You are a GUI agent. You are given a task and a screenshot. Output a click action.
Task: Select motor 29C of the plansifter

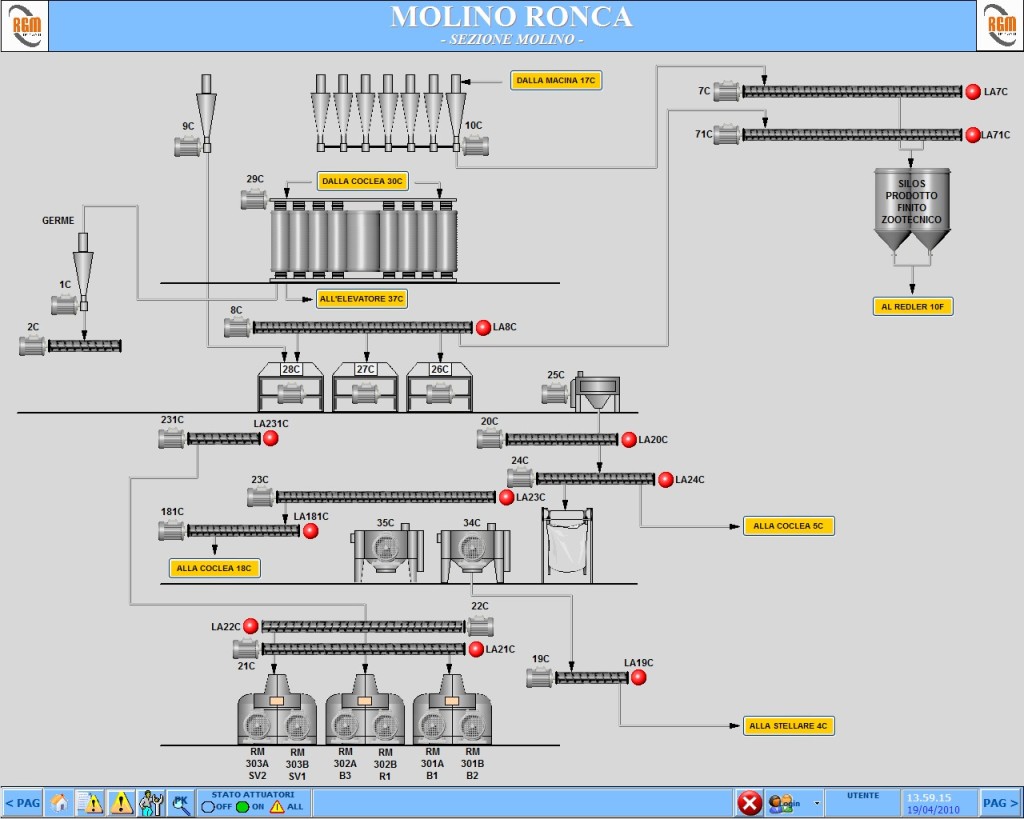(254, 199)
